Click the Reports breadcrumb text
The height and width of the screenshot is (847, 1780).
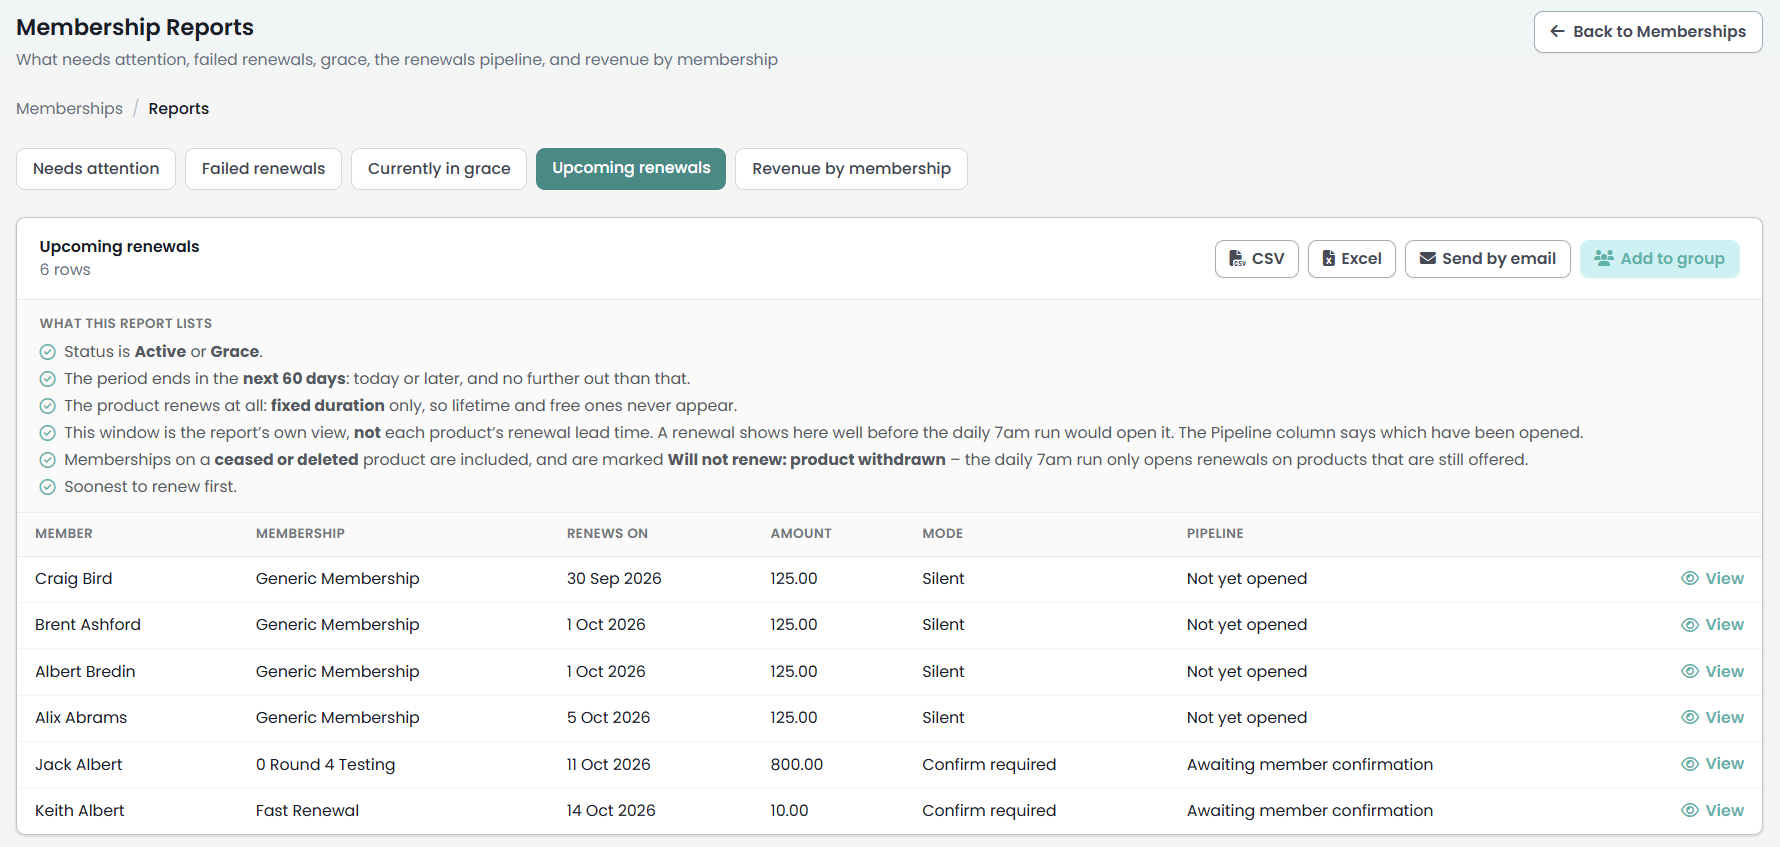pyautogui.click(x=179, y=109)
